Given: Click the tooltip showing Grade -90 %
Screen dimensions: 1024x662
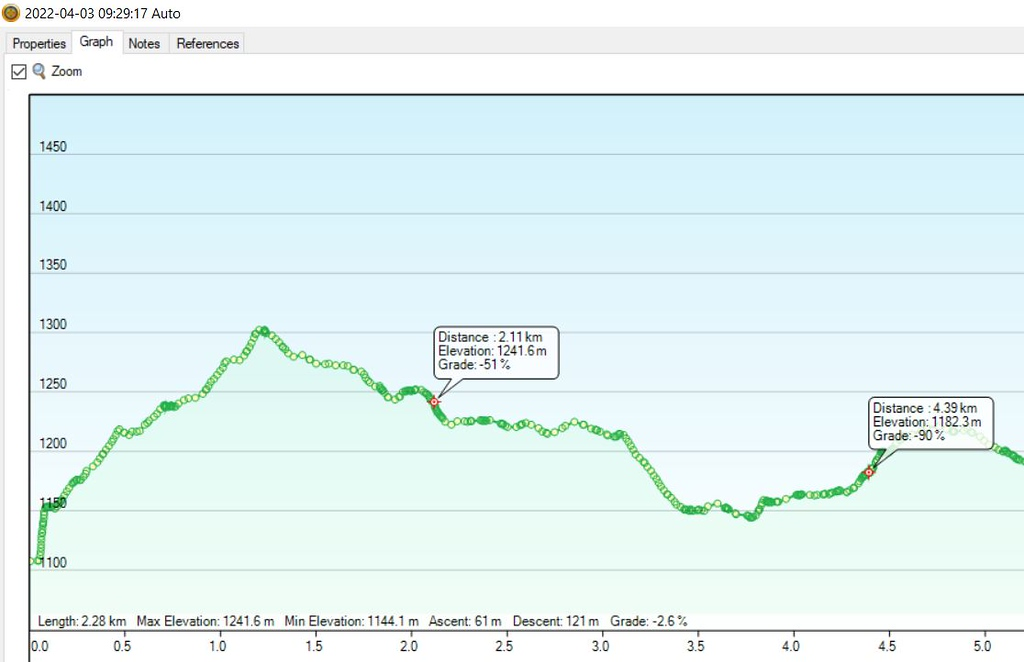Looking at the screenshot, I should click(x=931, y=422).
